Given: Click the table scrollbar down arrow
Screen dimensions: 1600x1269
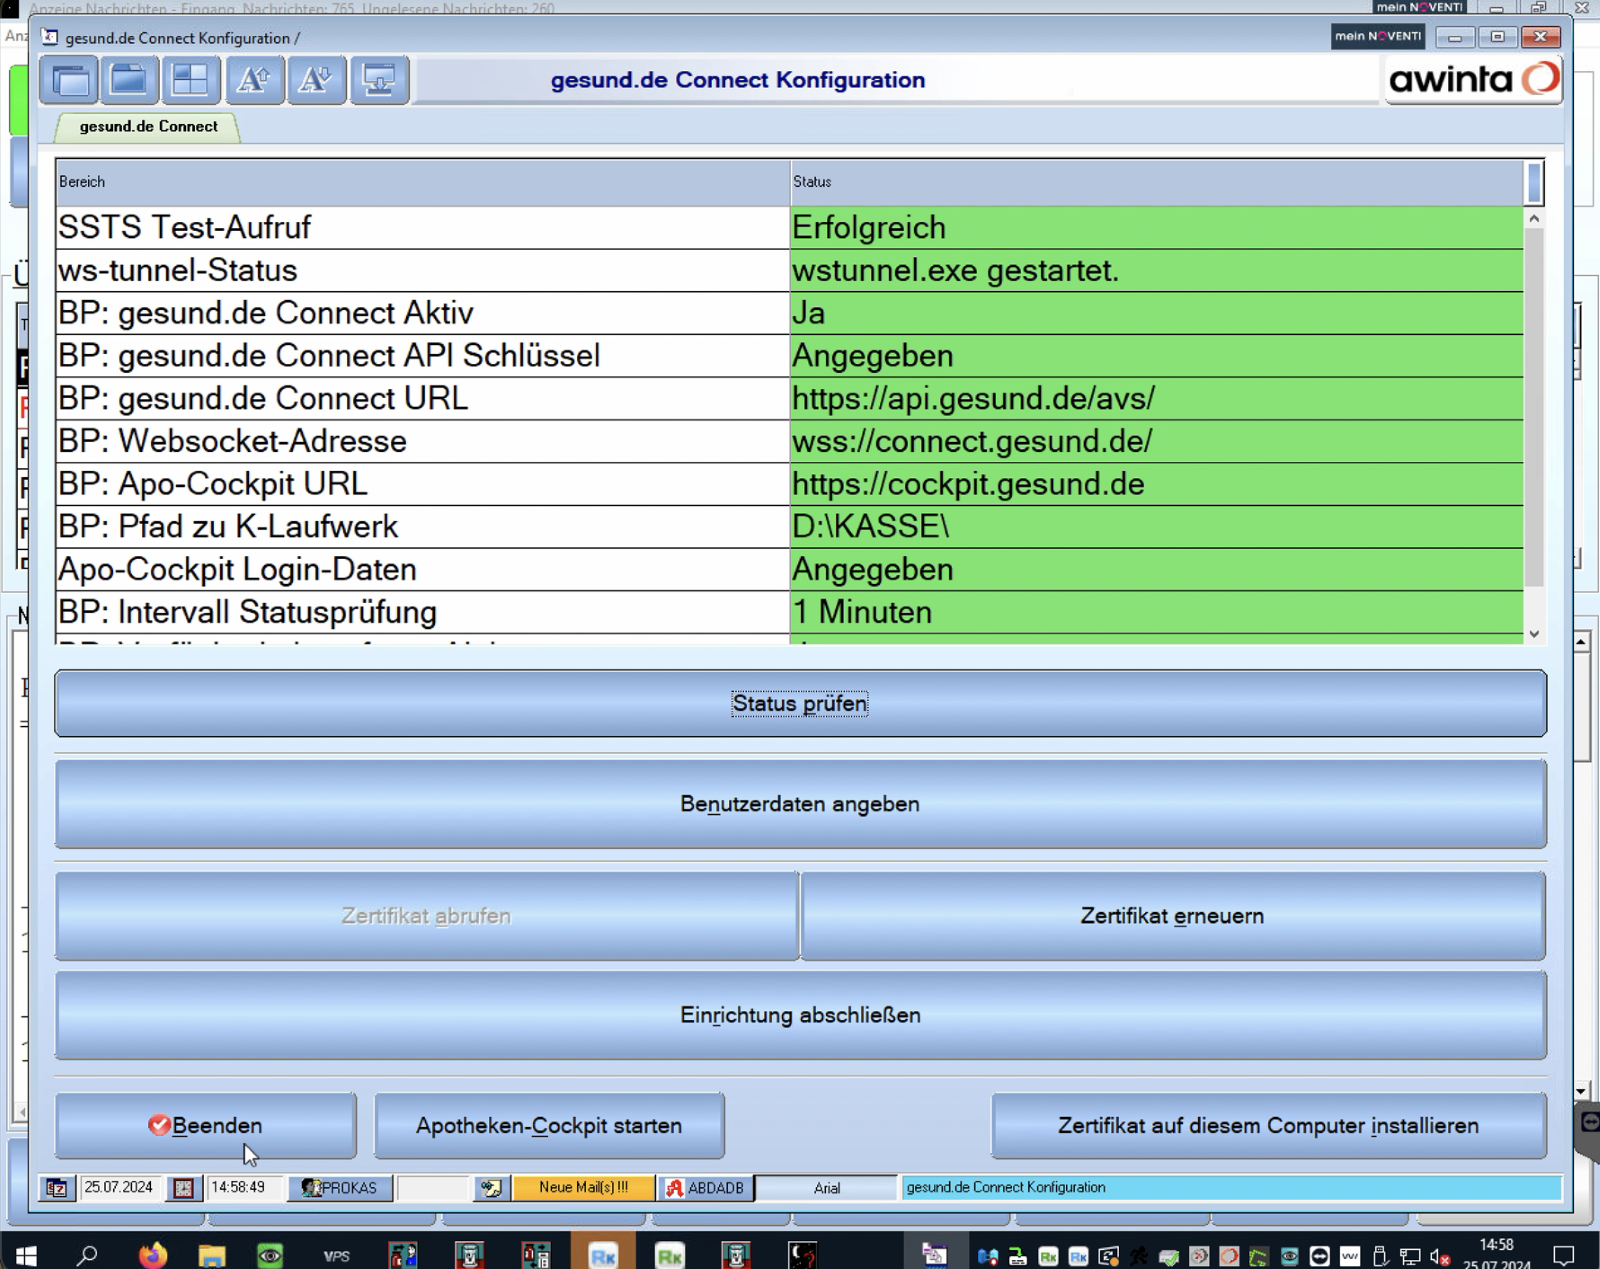Looking at the screenshot, I should [1534, 634].
